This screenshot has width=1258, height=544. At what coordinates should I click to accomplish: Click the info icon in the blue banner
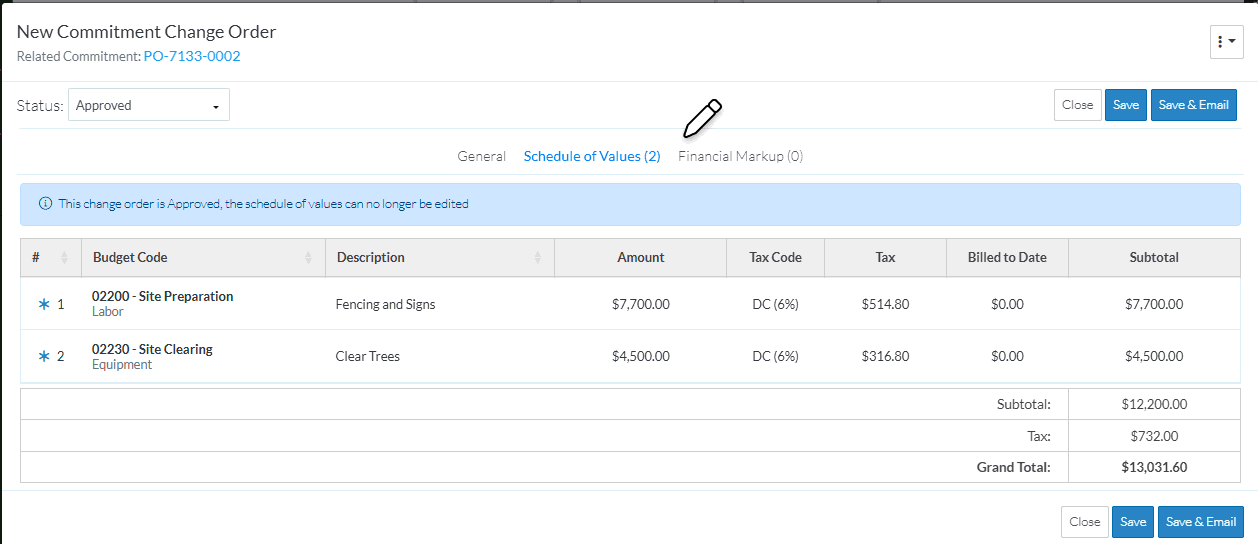coord(45,204)
